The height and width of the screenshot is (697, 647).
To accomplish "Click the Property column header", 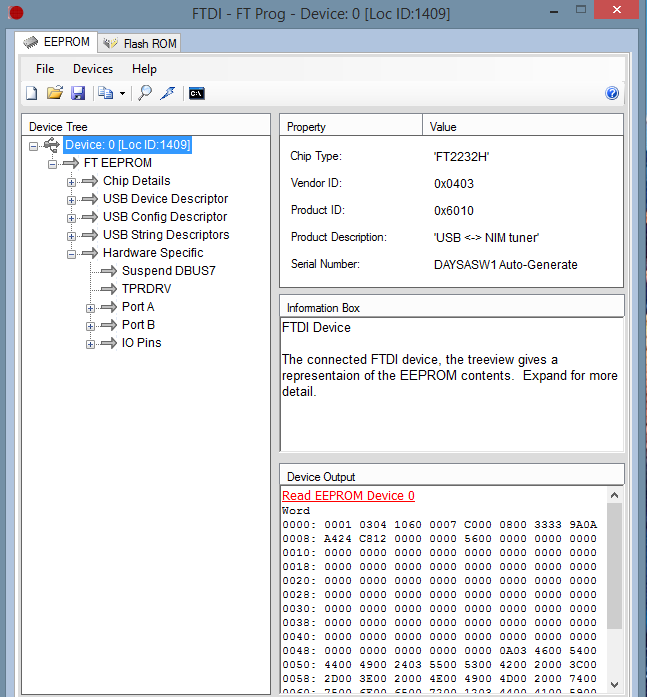I will [x=351, y=127].
